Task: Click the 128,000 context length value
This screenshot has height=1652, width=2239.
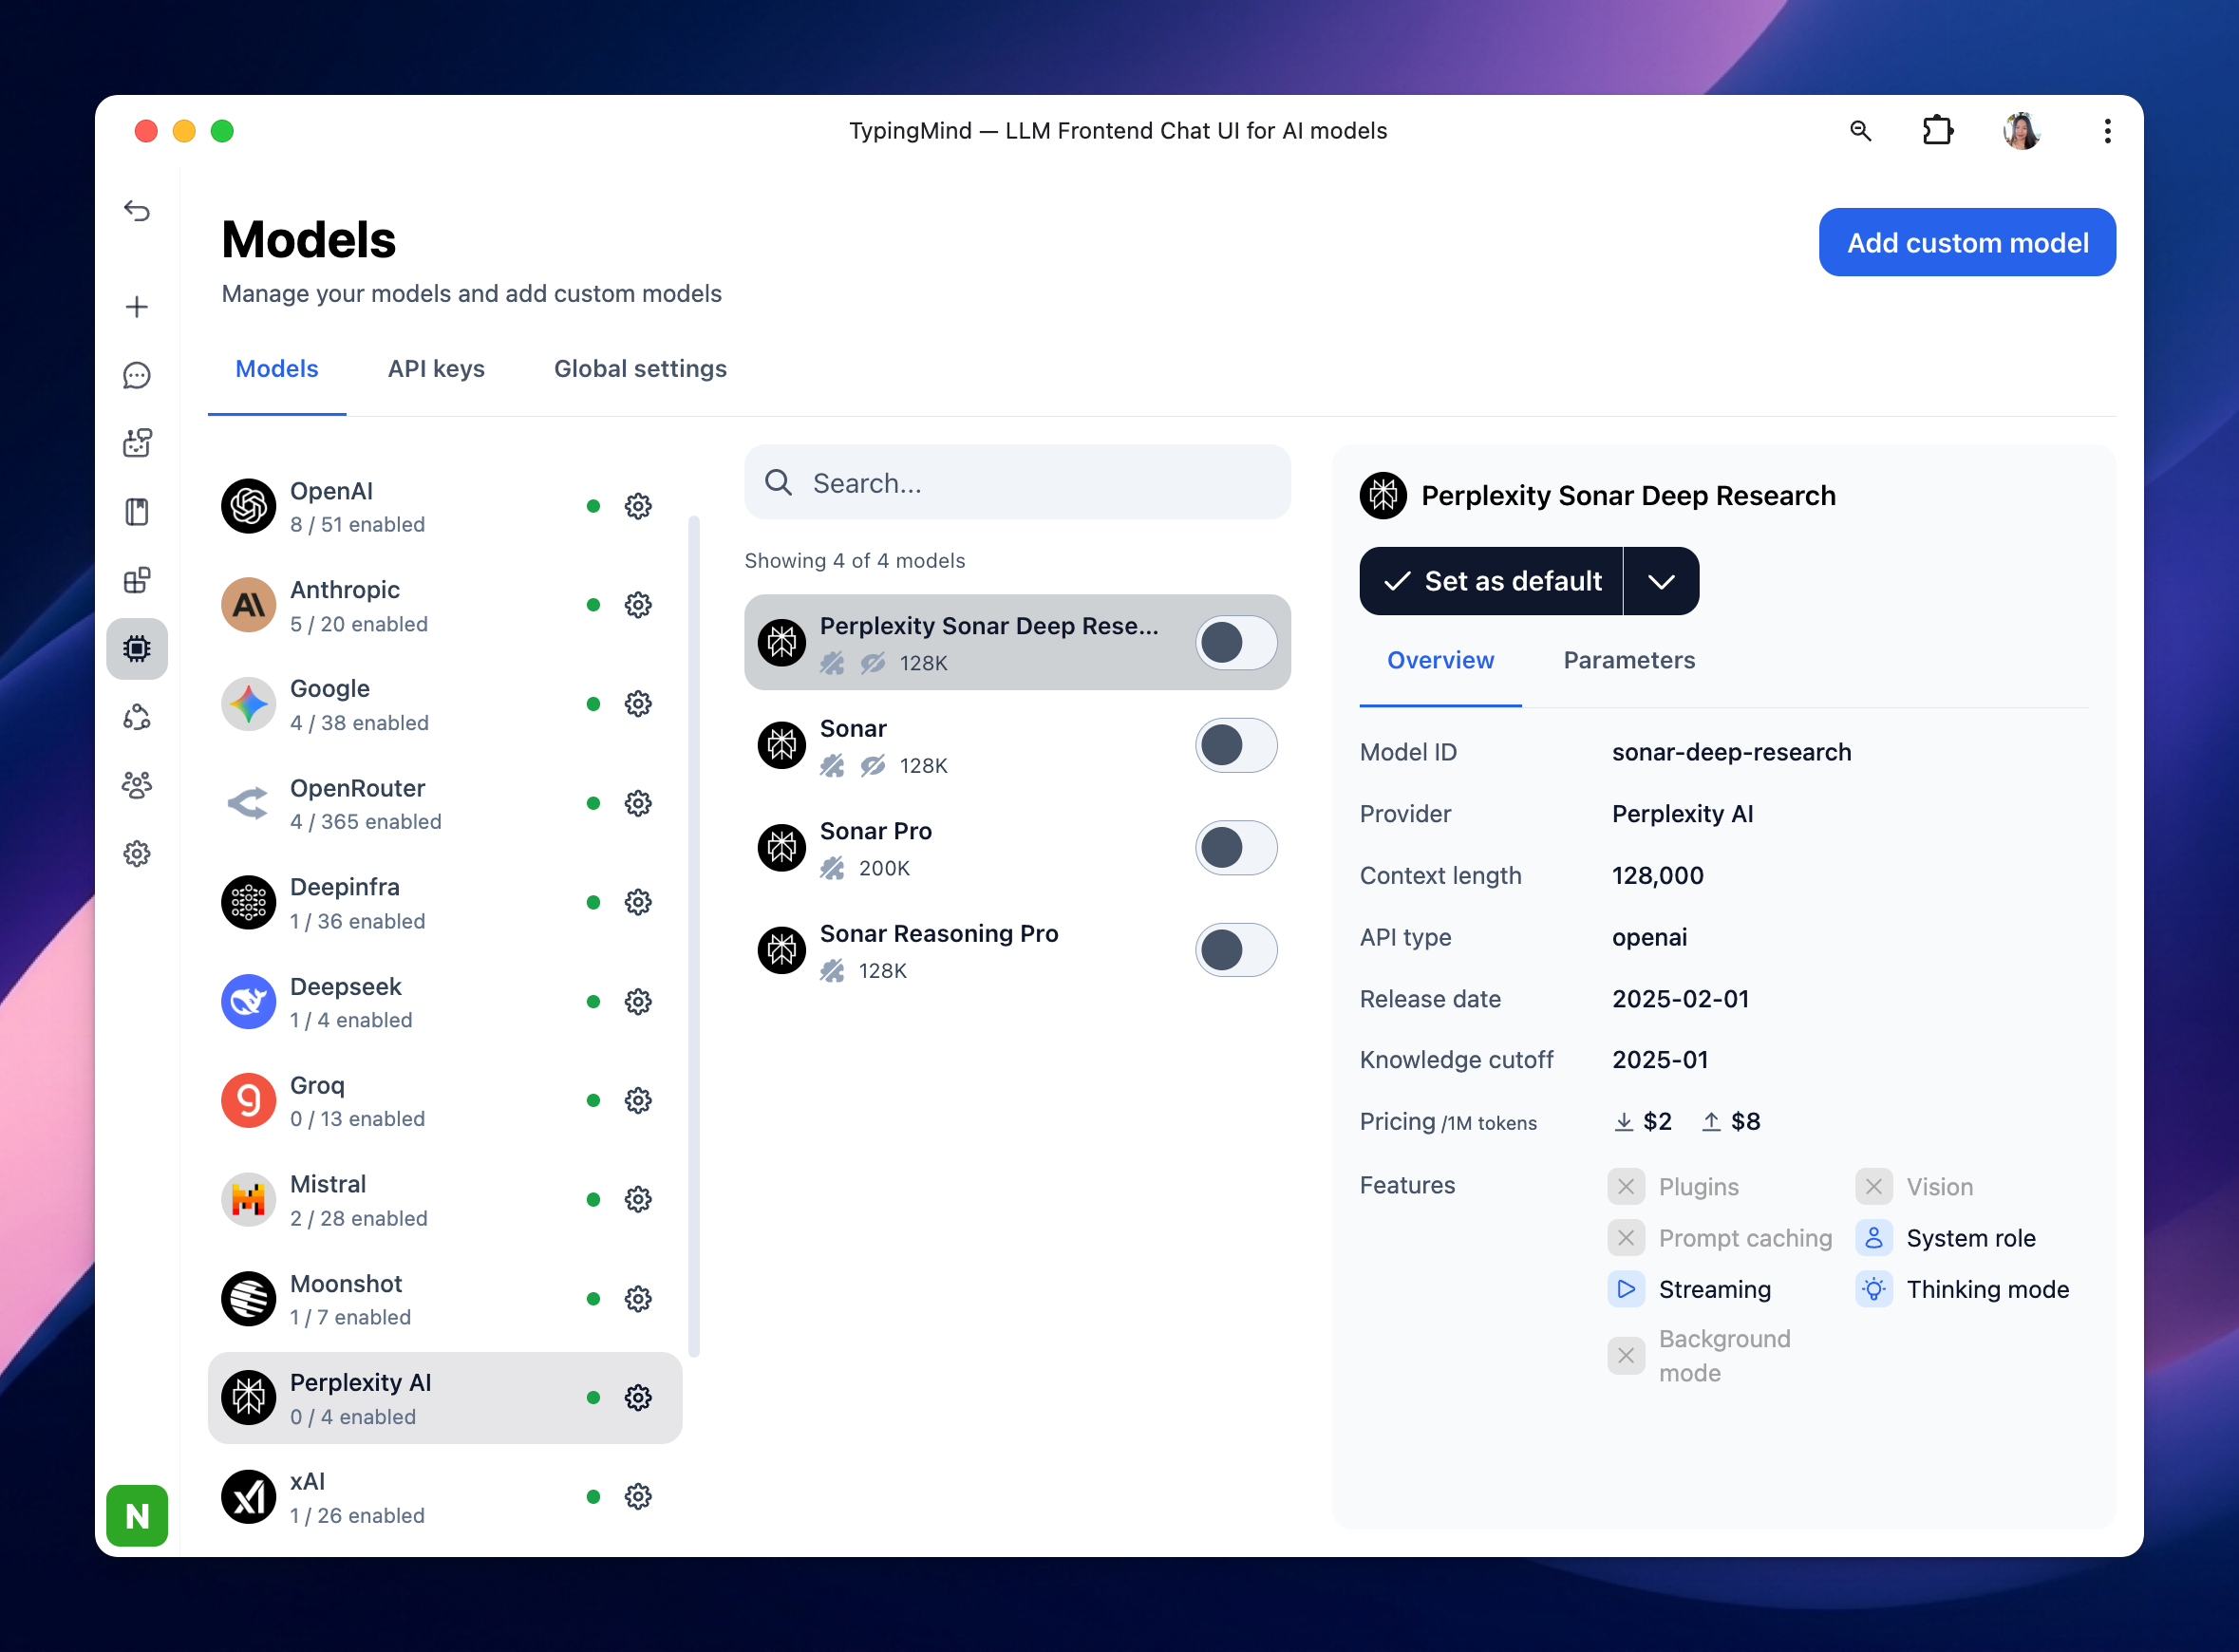Action: [x=1657, y=876]
